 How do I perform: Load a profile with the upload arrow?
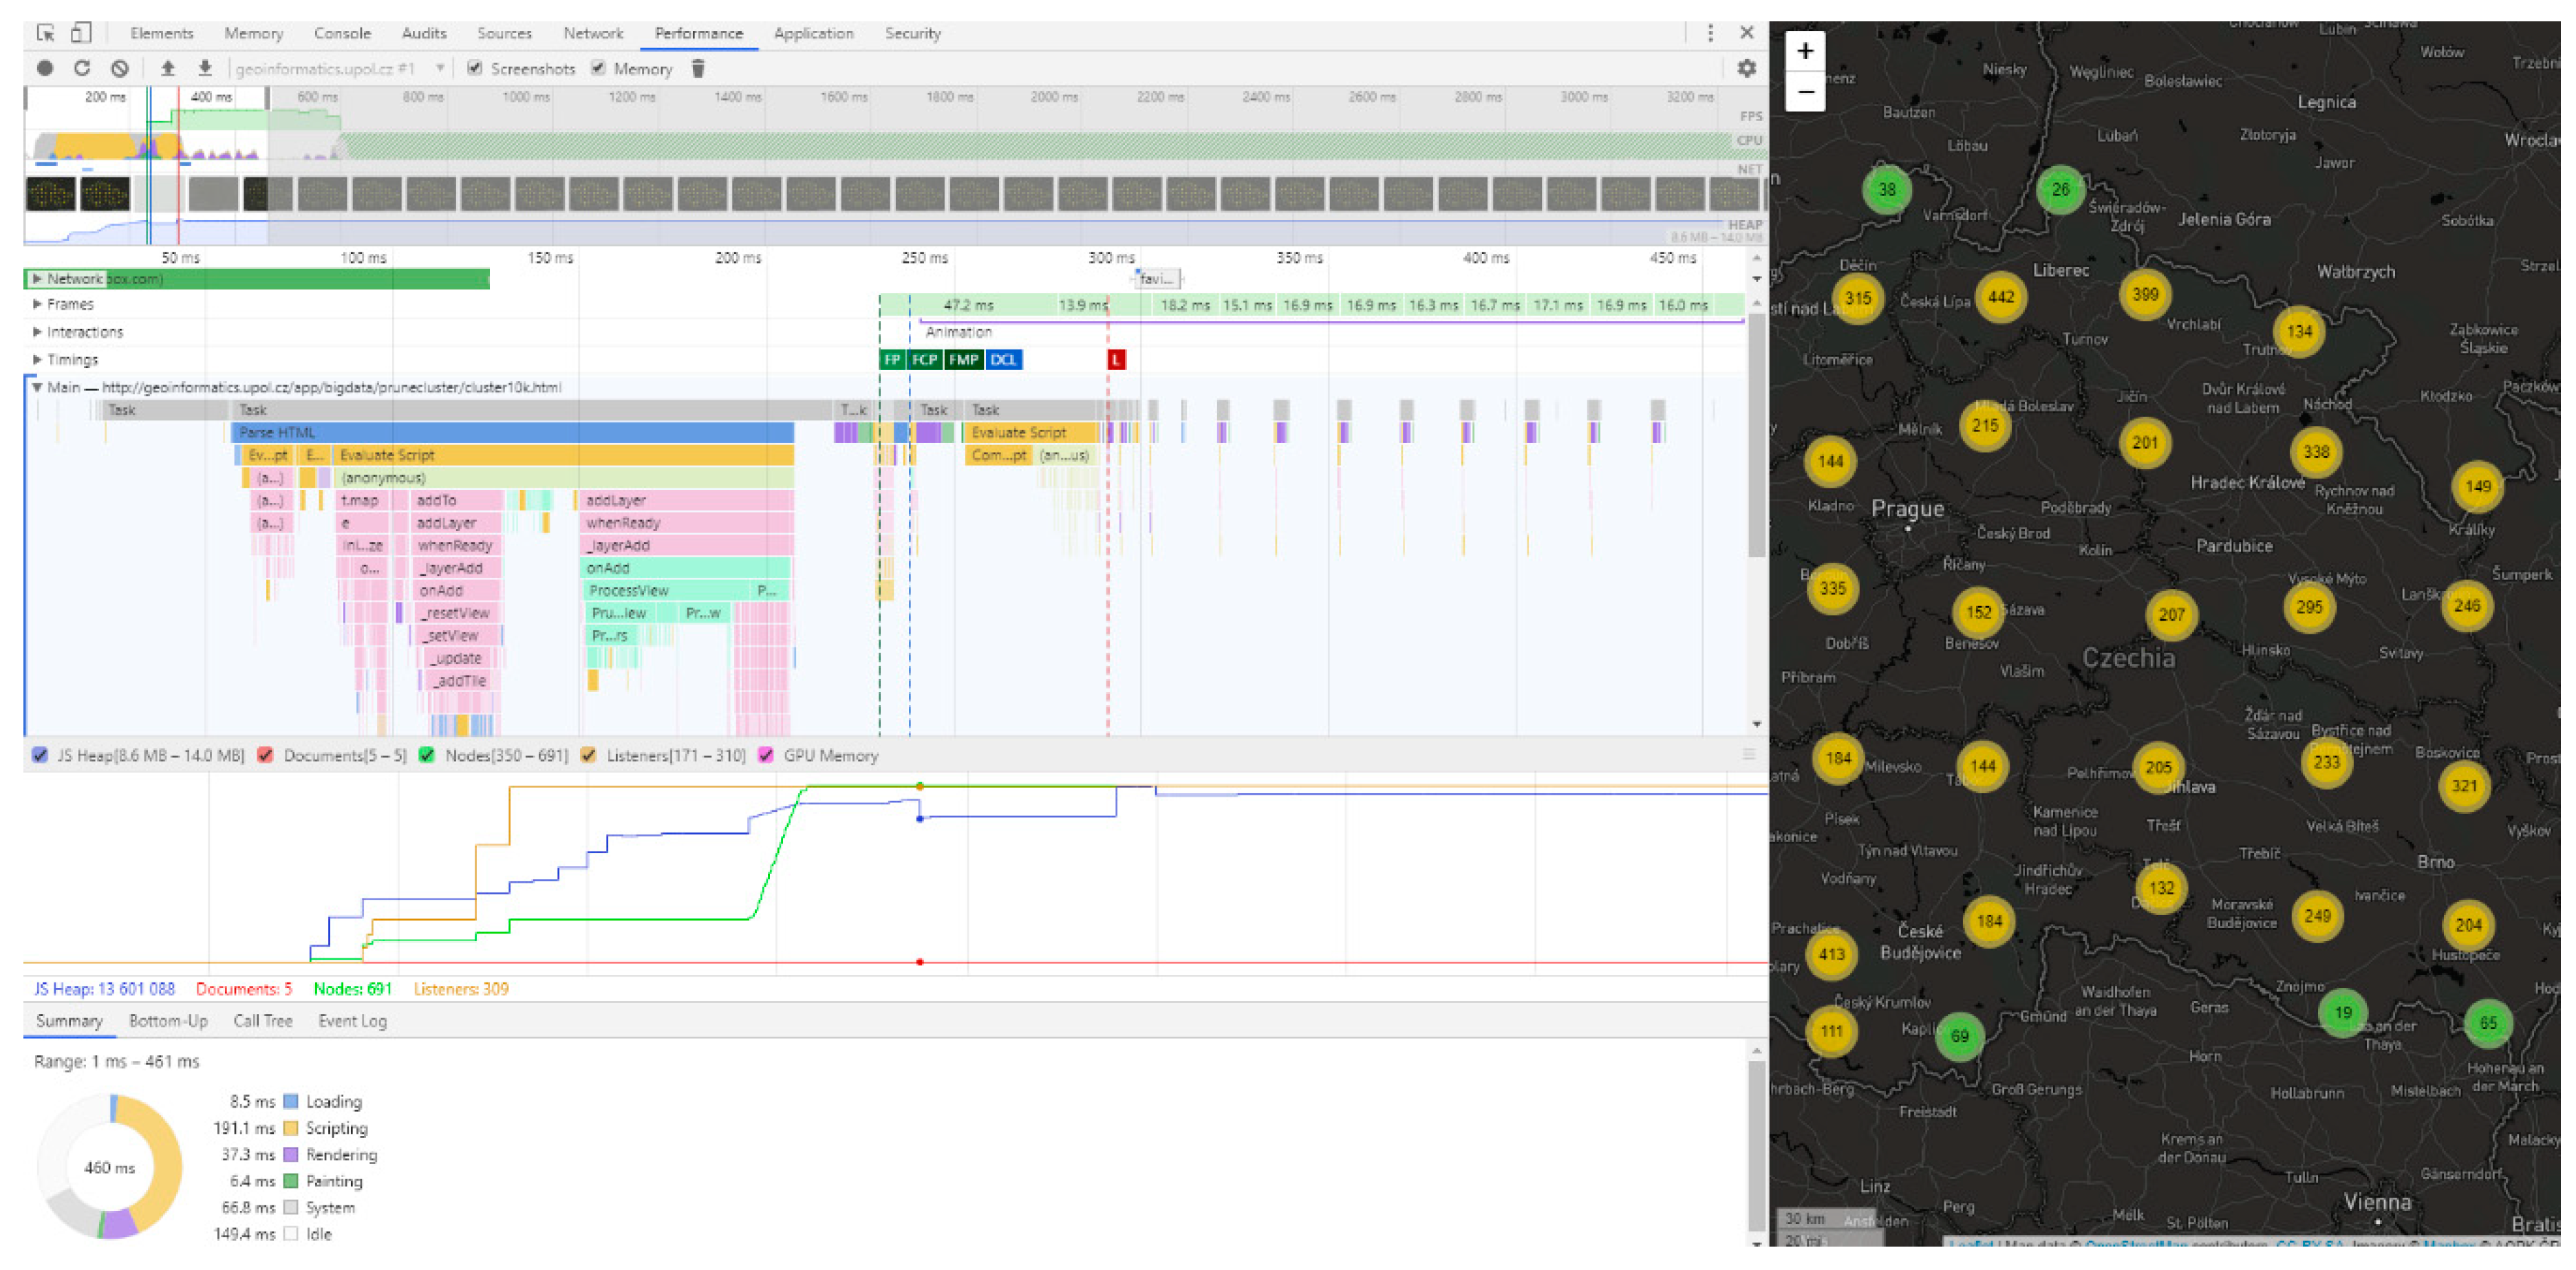[x=168, y=69]
